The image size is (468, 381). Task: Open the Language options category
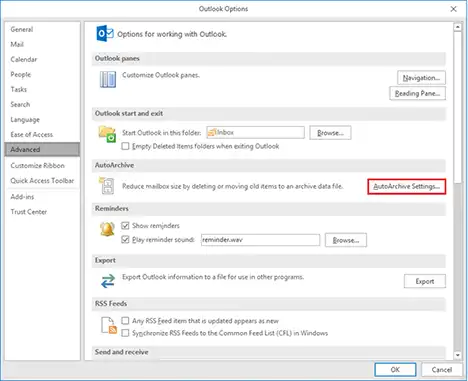tap(42, 119)
